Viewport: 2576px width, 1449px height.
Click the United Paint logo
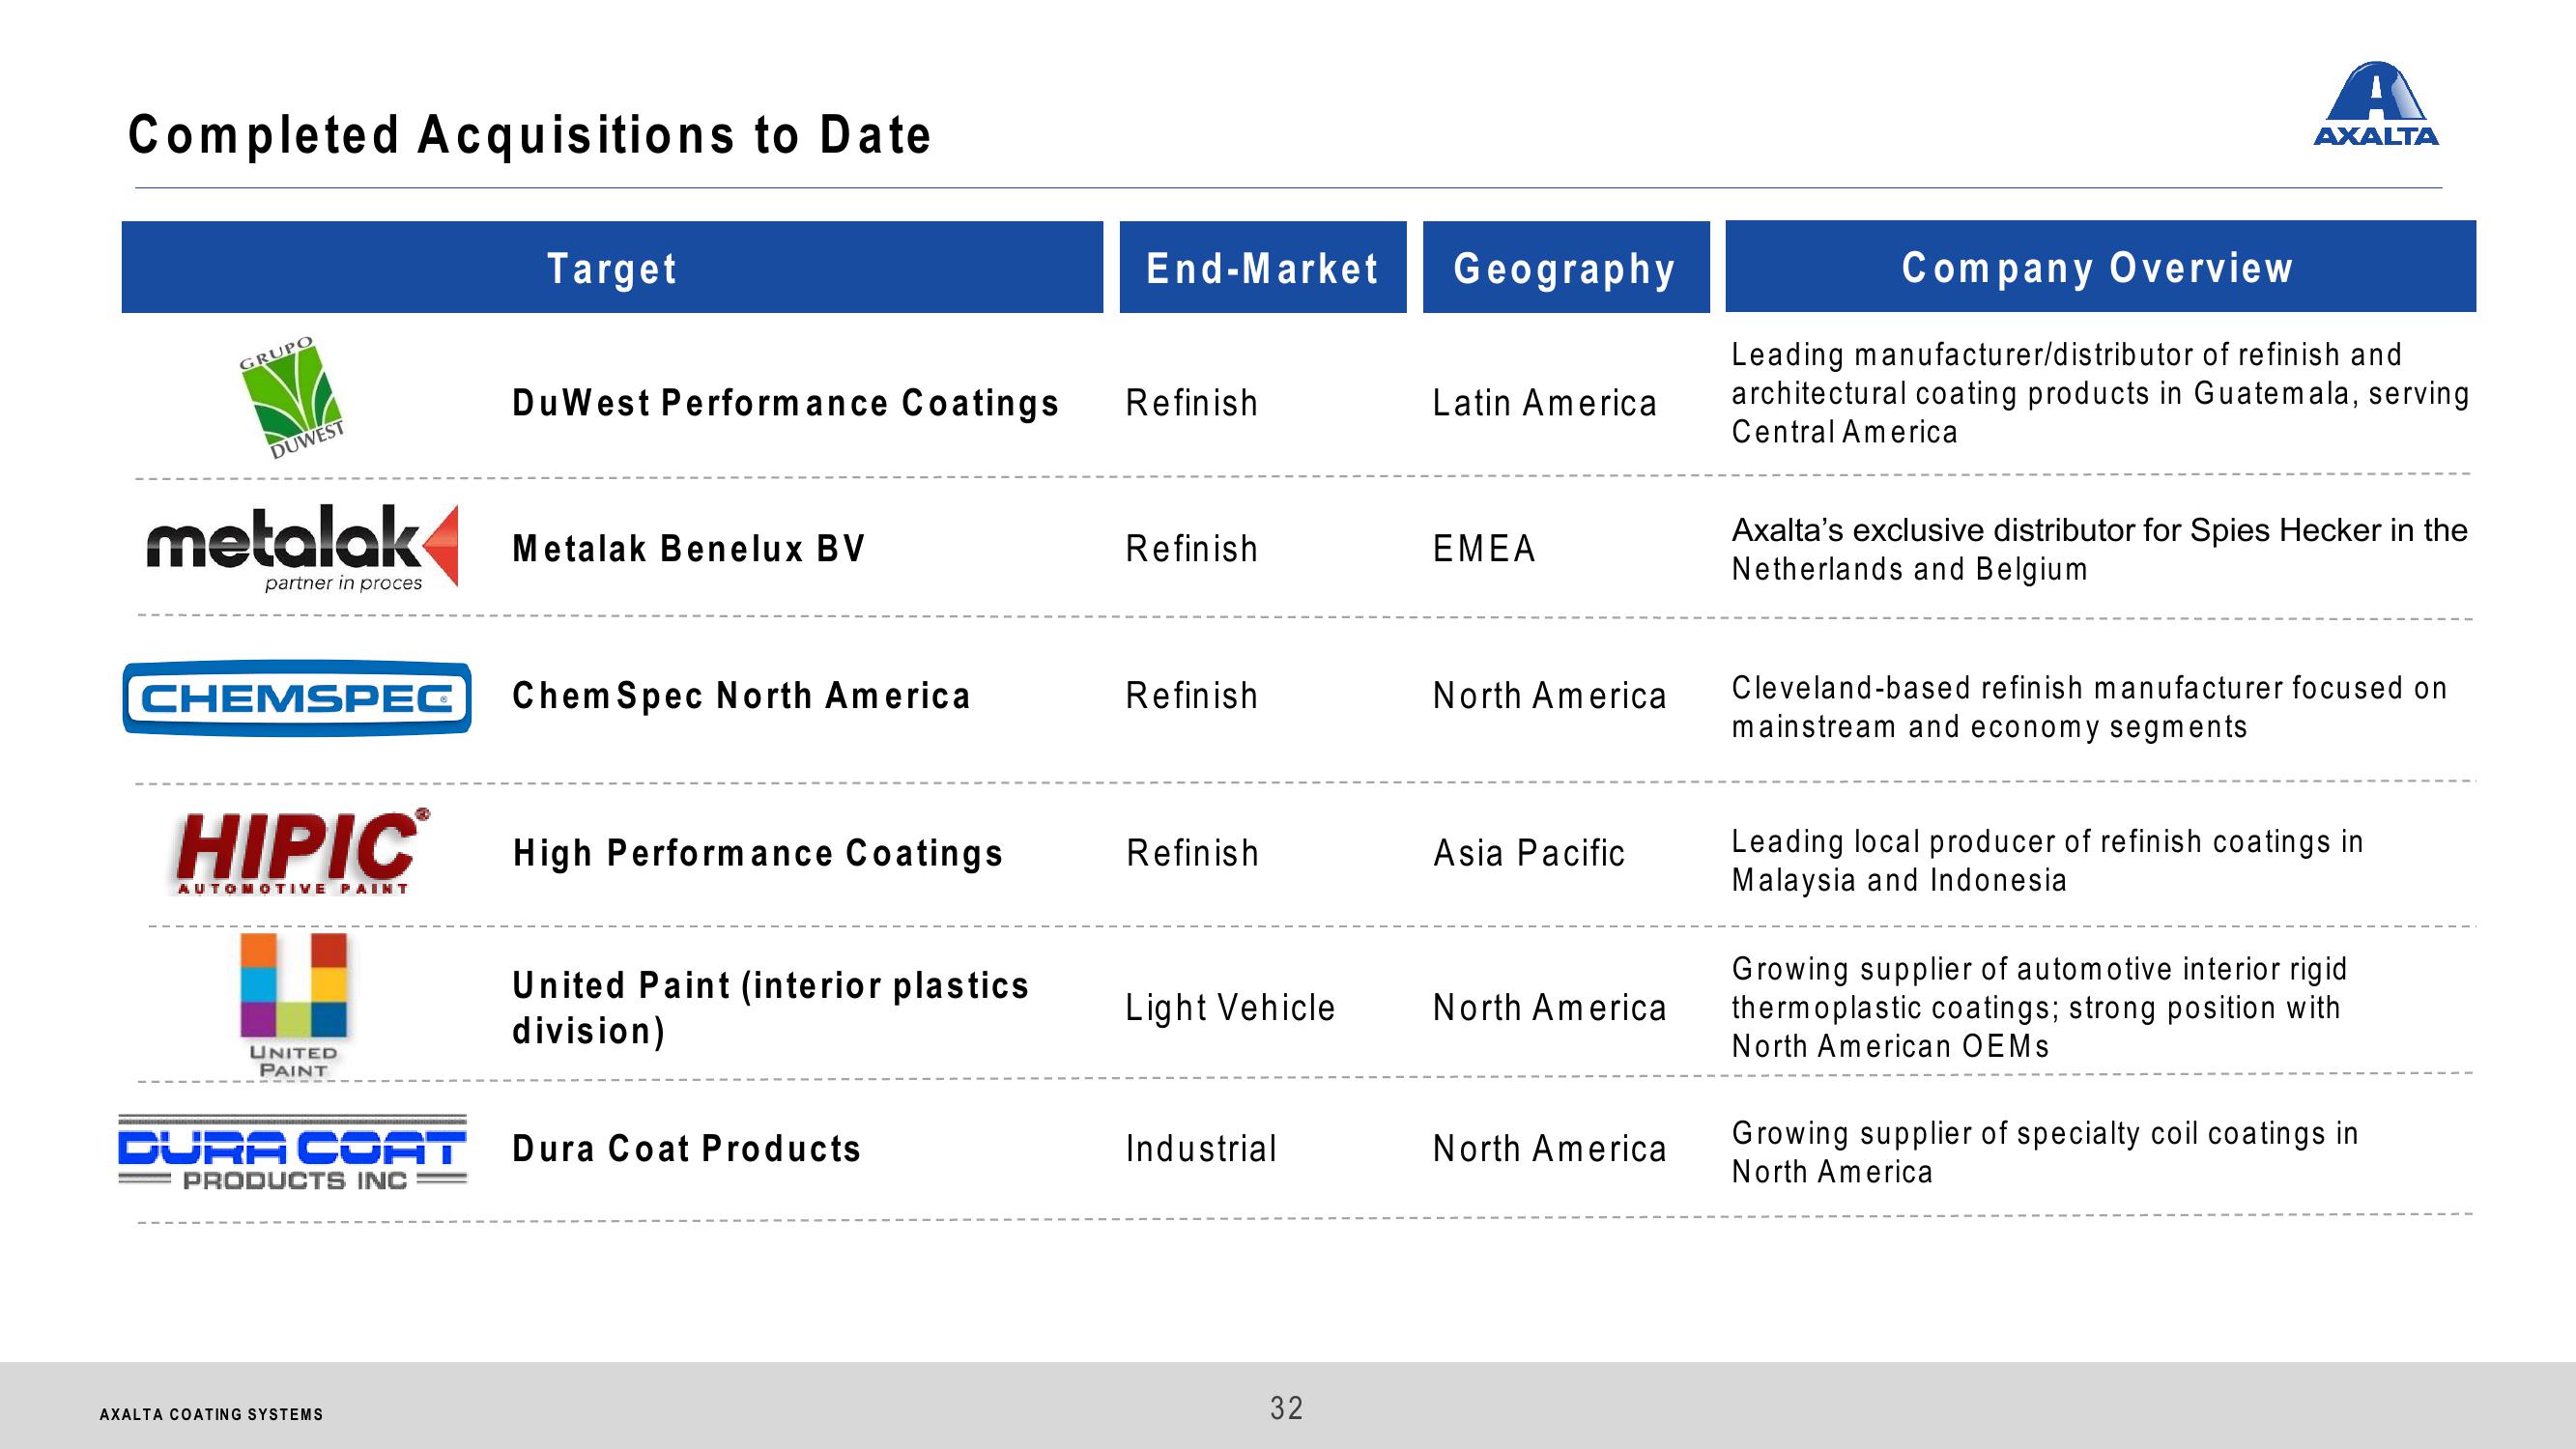(293, 1006)
